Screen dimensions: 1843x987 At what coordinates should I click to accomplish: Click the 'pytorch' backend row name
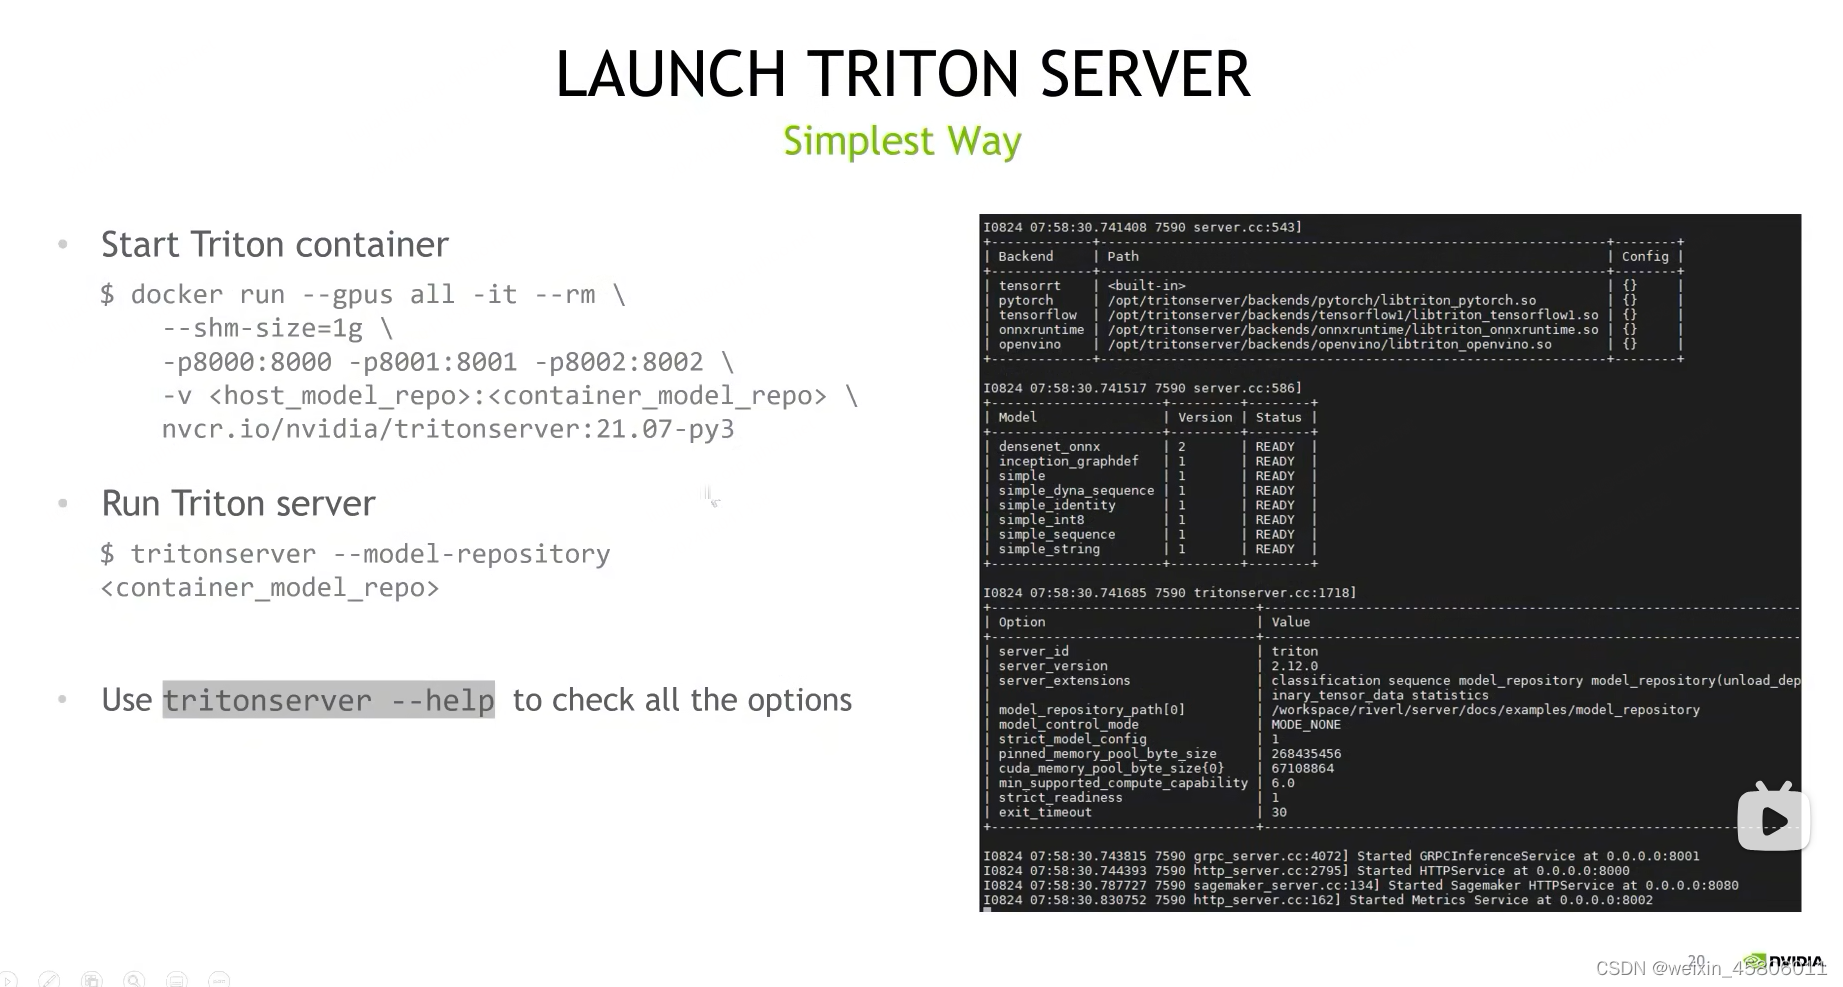click(x=1025, y=300)
